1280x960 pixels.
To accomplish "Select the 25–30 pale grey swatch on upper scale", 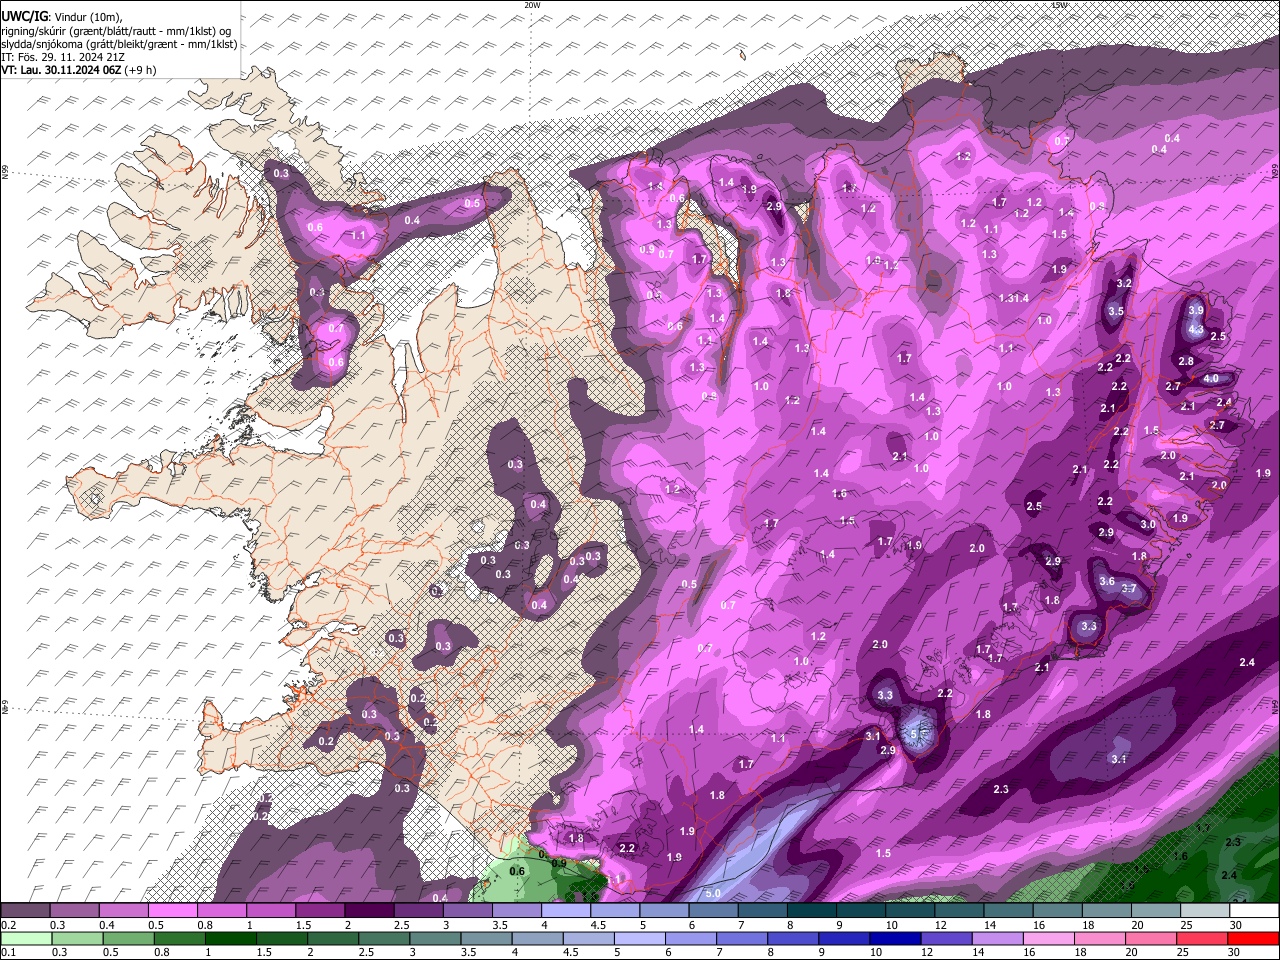I will pyautogui.click(x=1205, y=911).
